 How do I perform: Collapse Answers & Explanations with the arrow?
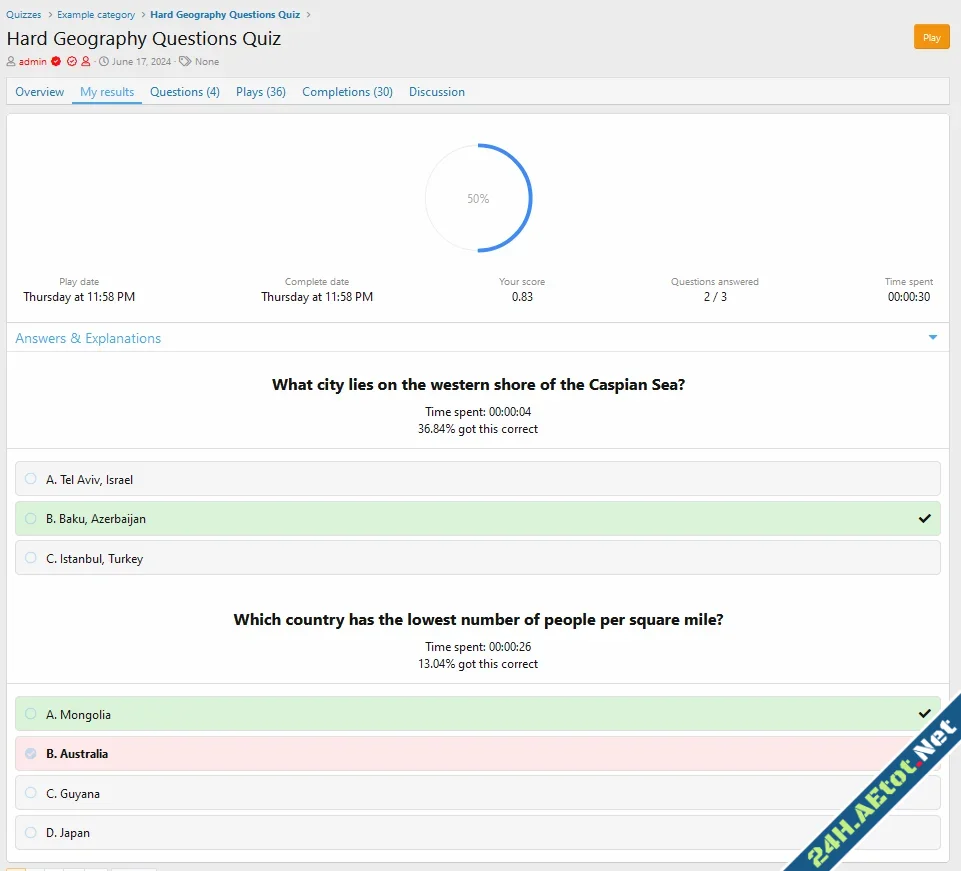932,338
